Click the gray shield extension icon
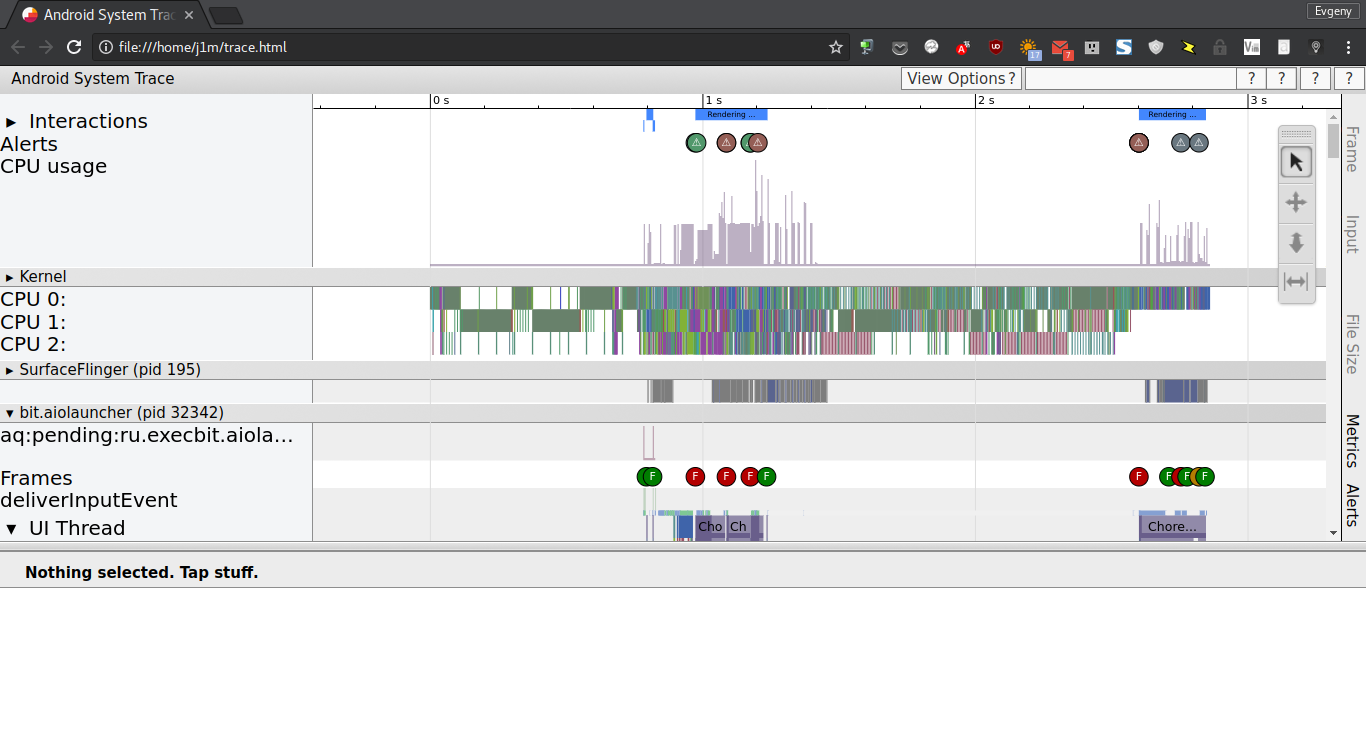Screen dimensions: 1366x746 (1156, 47)
